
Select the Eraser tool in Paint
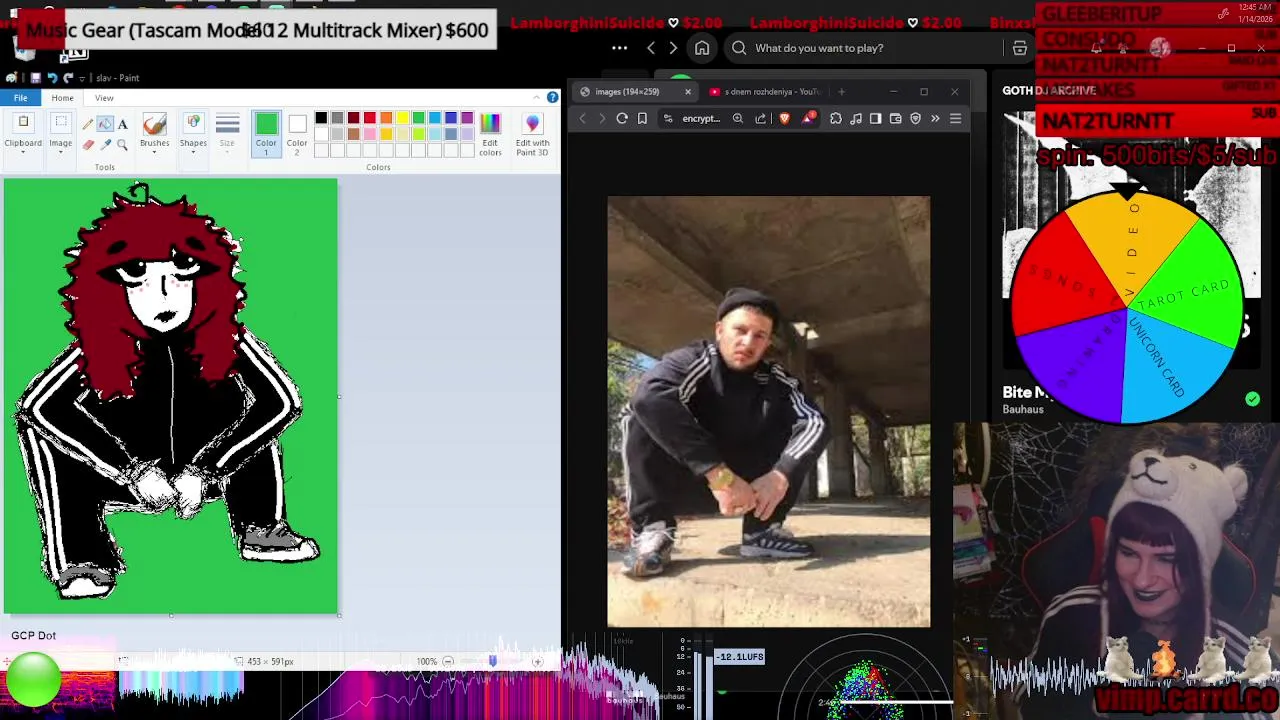tap(88, 145)
